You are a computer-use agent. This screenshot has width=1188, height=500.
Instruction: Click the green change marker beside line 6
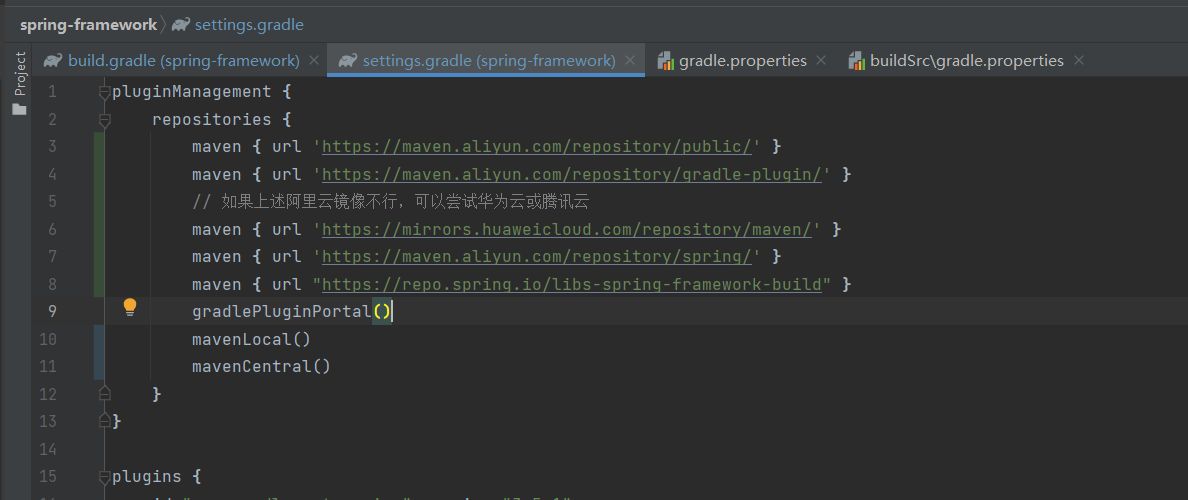pyautogui.click(x=98, y=229)
